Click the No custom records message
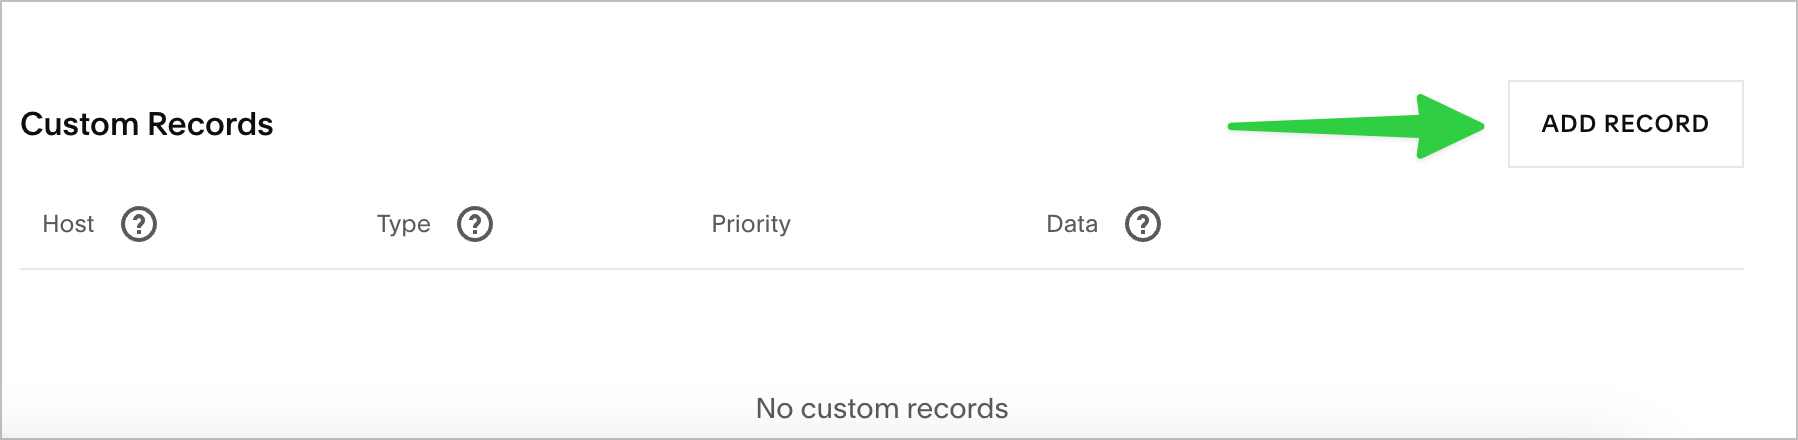 882,408
